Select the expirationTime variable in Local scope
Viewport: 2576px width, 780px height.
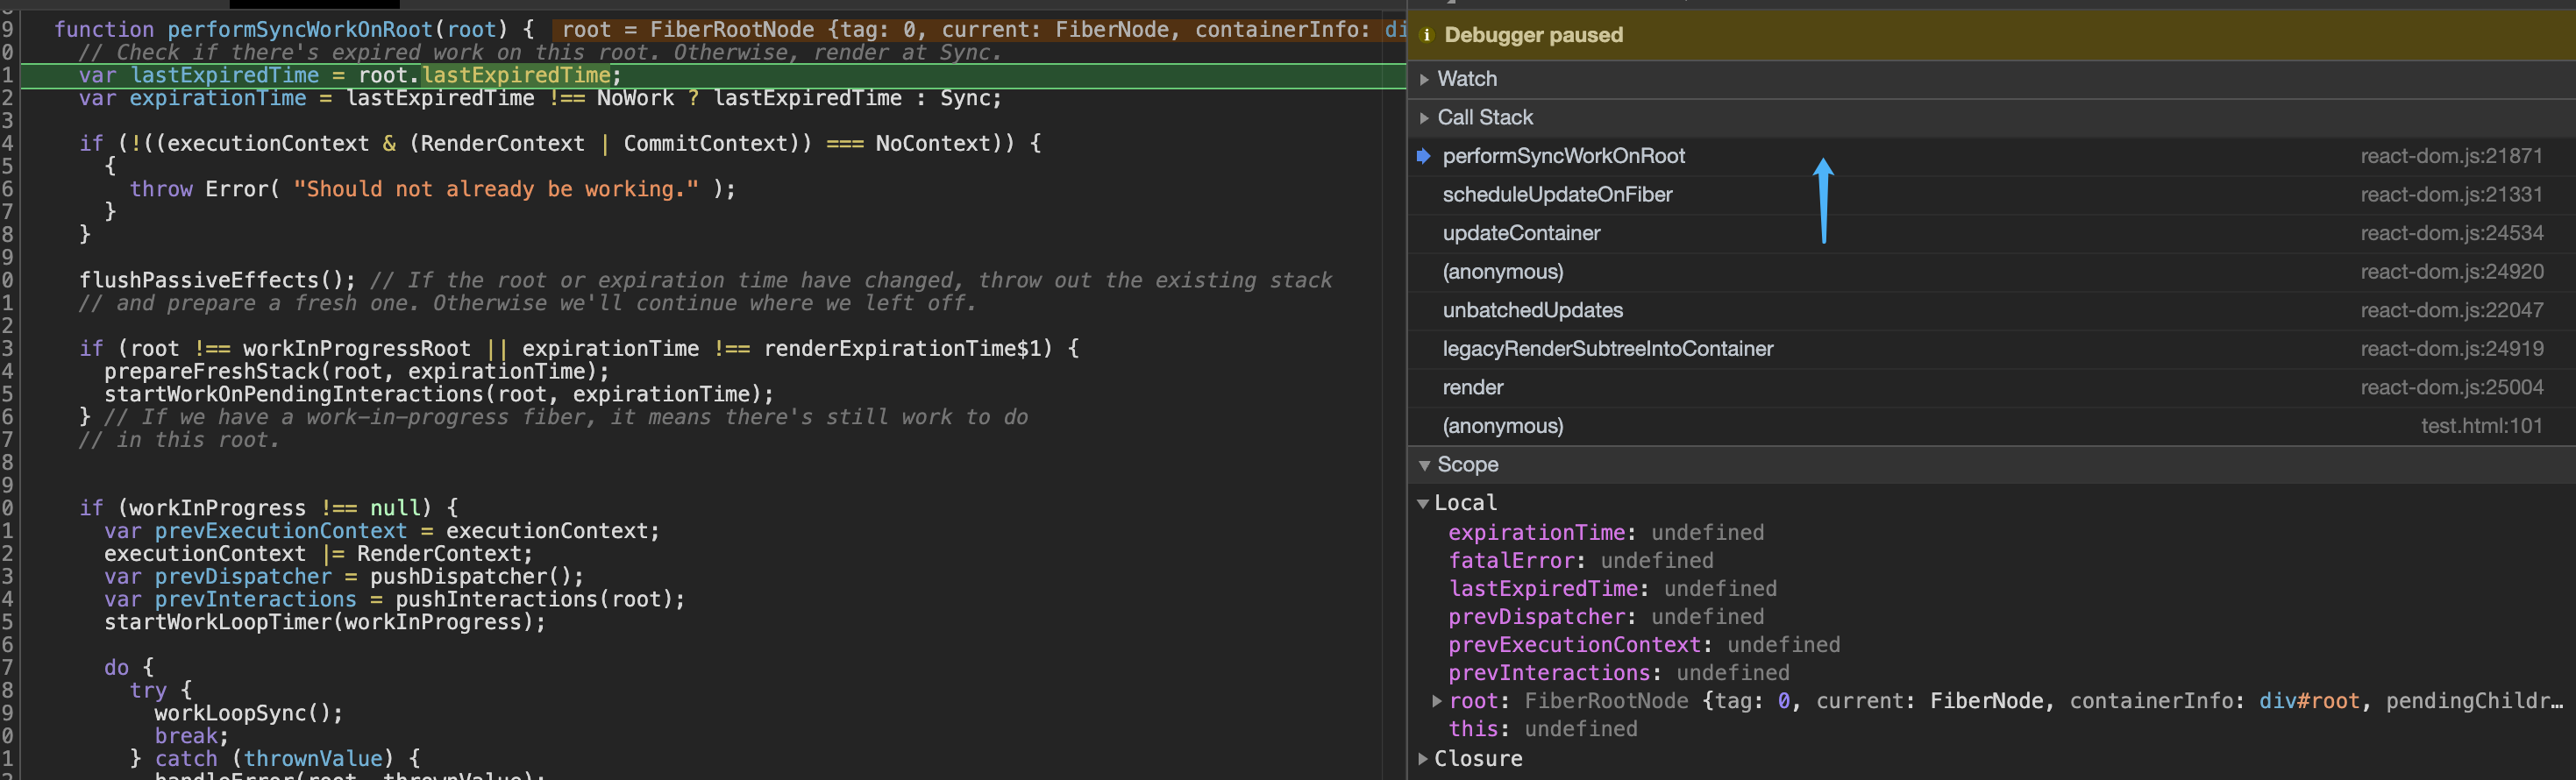coord(1536,533)
